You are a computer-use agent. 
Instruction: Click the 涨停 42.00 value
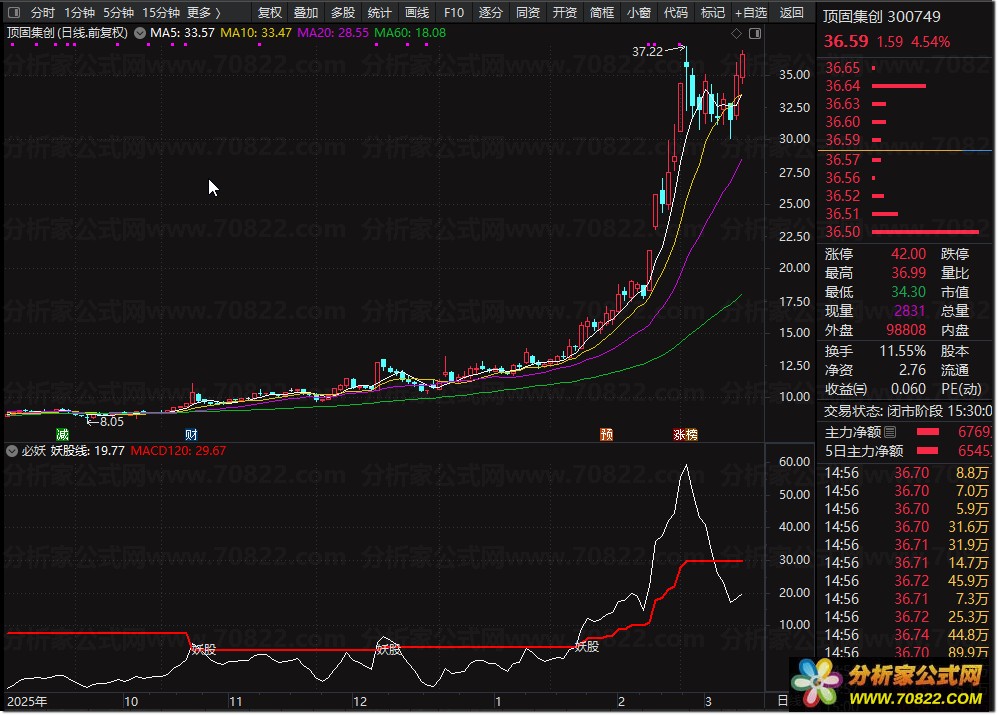pyautogui.click(x=908, y=254)
